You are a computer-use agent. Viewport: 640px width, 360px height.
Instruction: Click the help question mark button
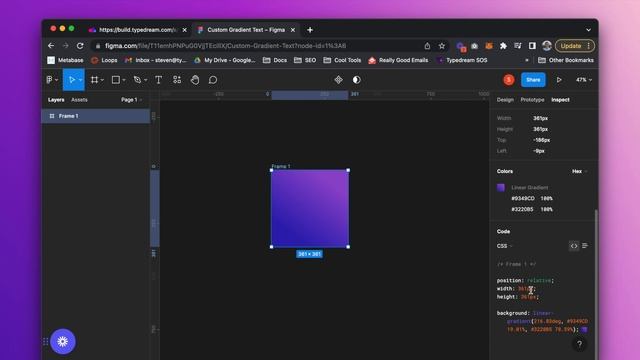point(579,344)
